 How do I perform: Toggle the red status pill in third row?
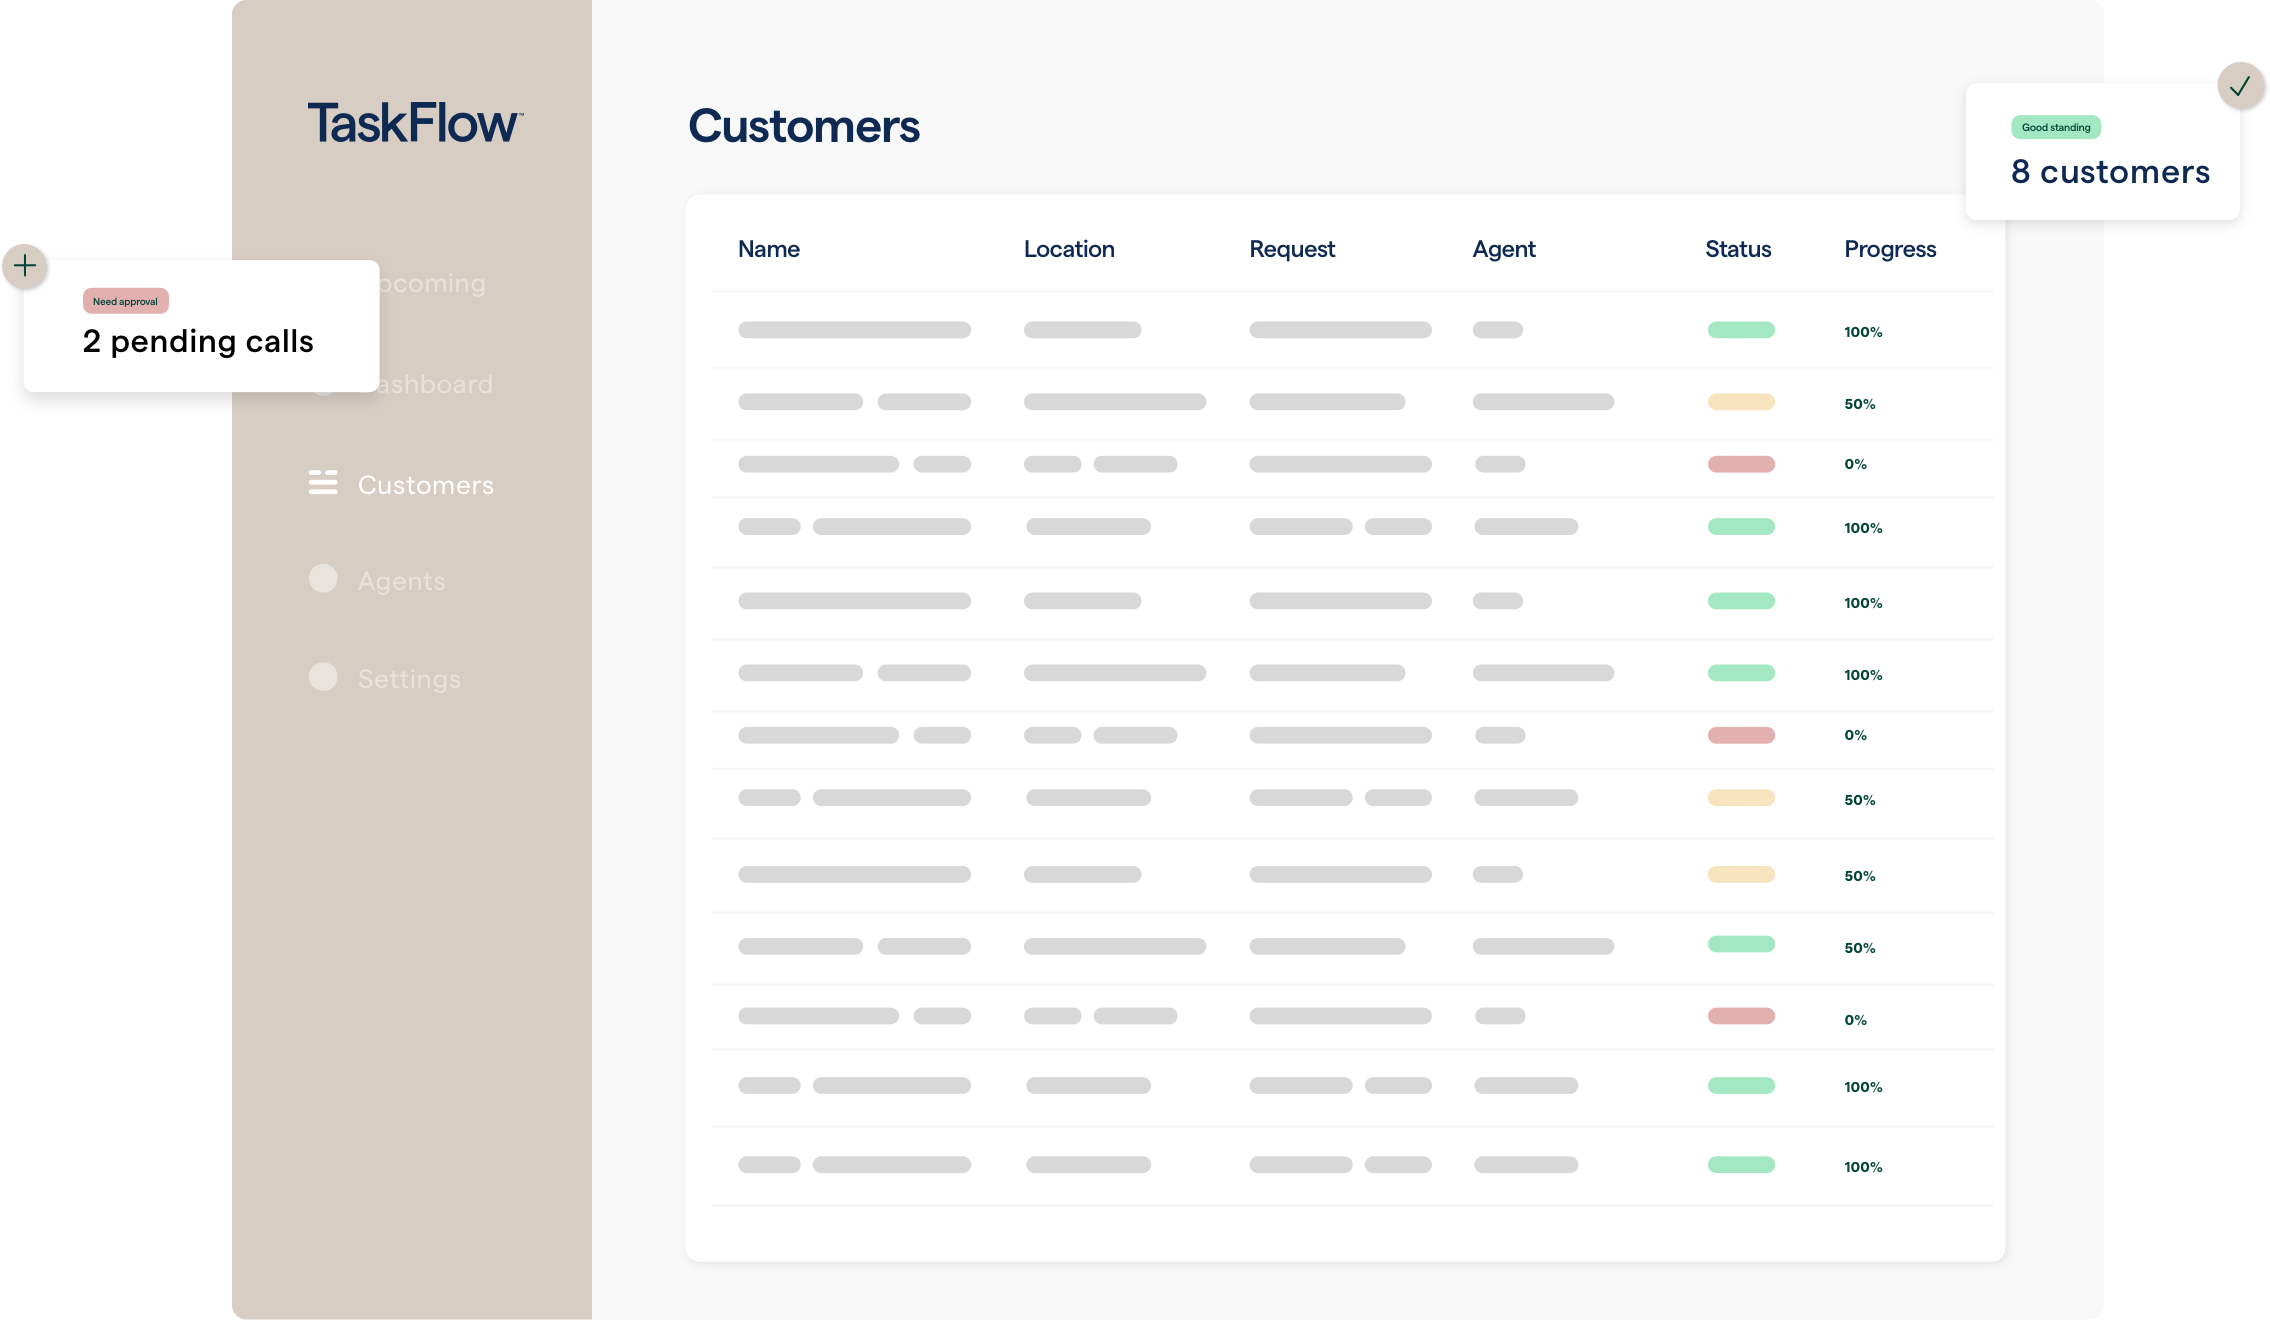pos(1741,464)
